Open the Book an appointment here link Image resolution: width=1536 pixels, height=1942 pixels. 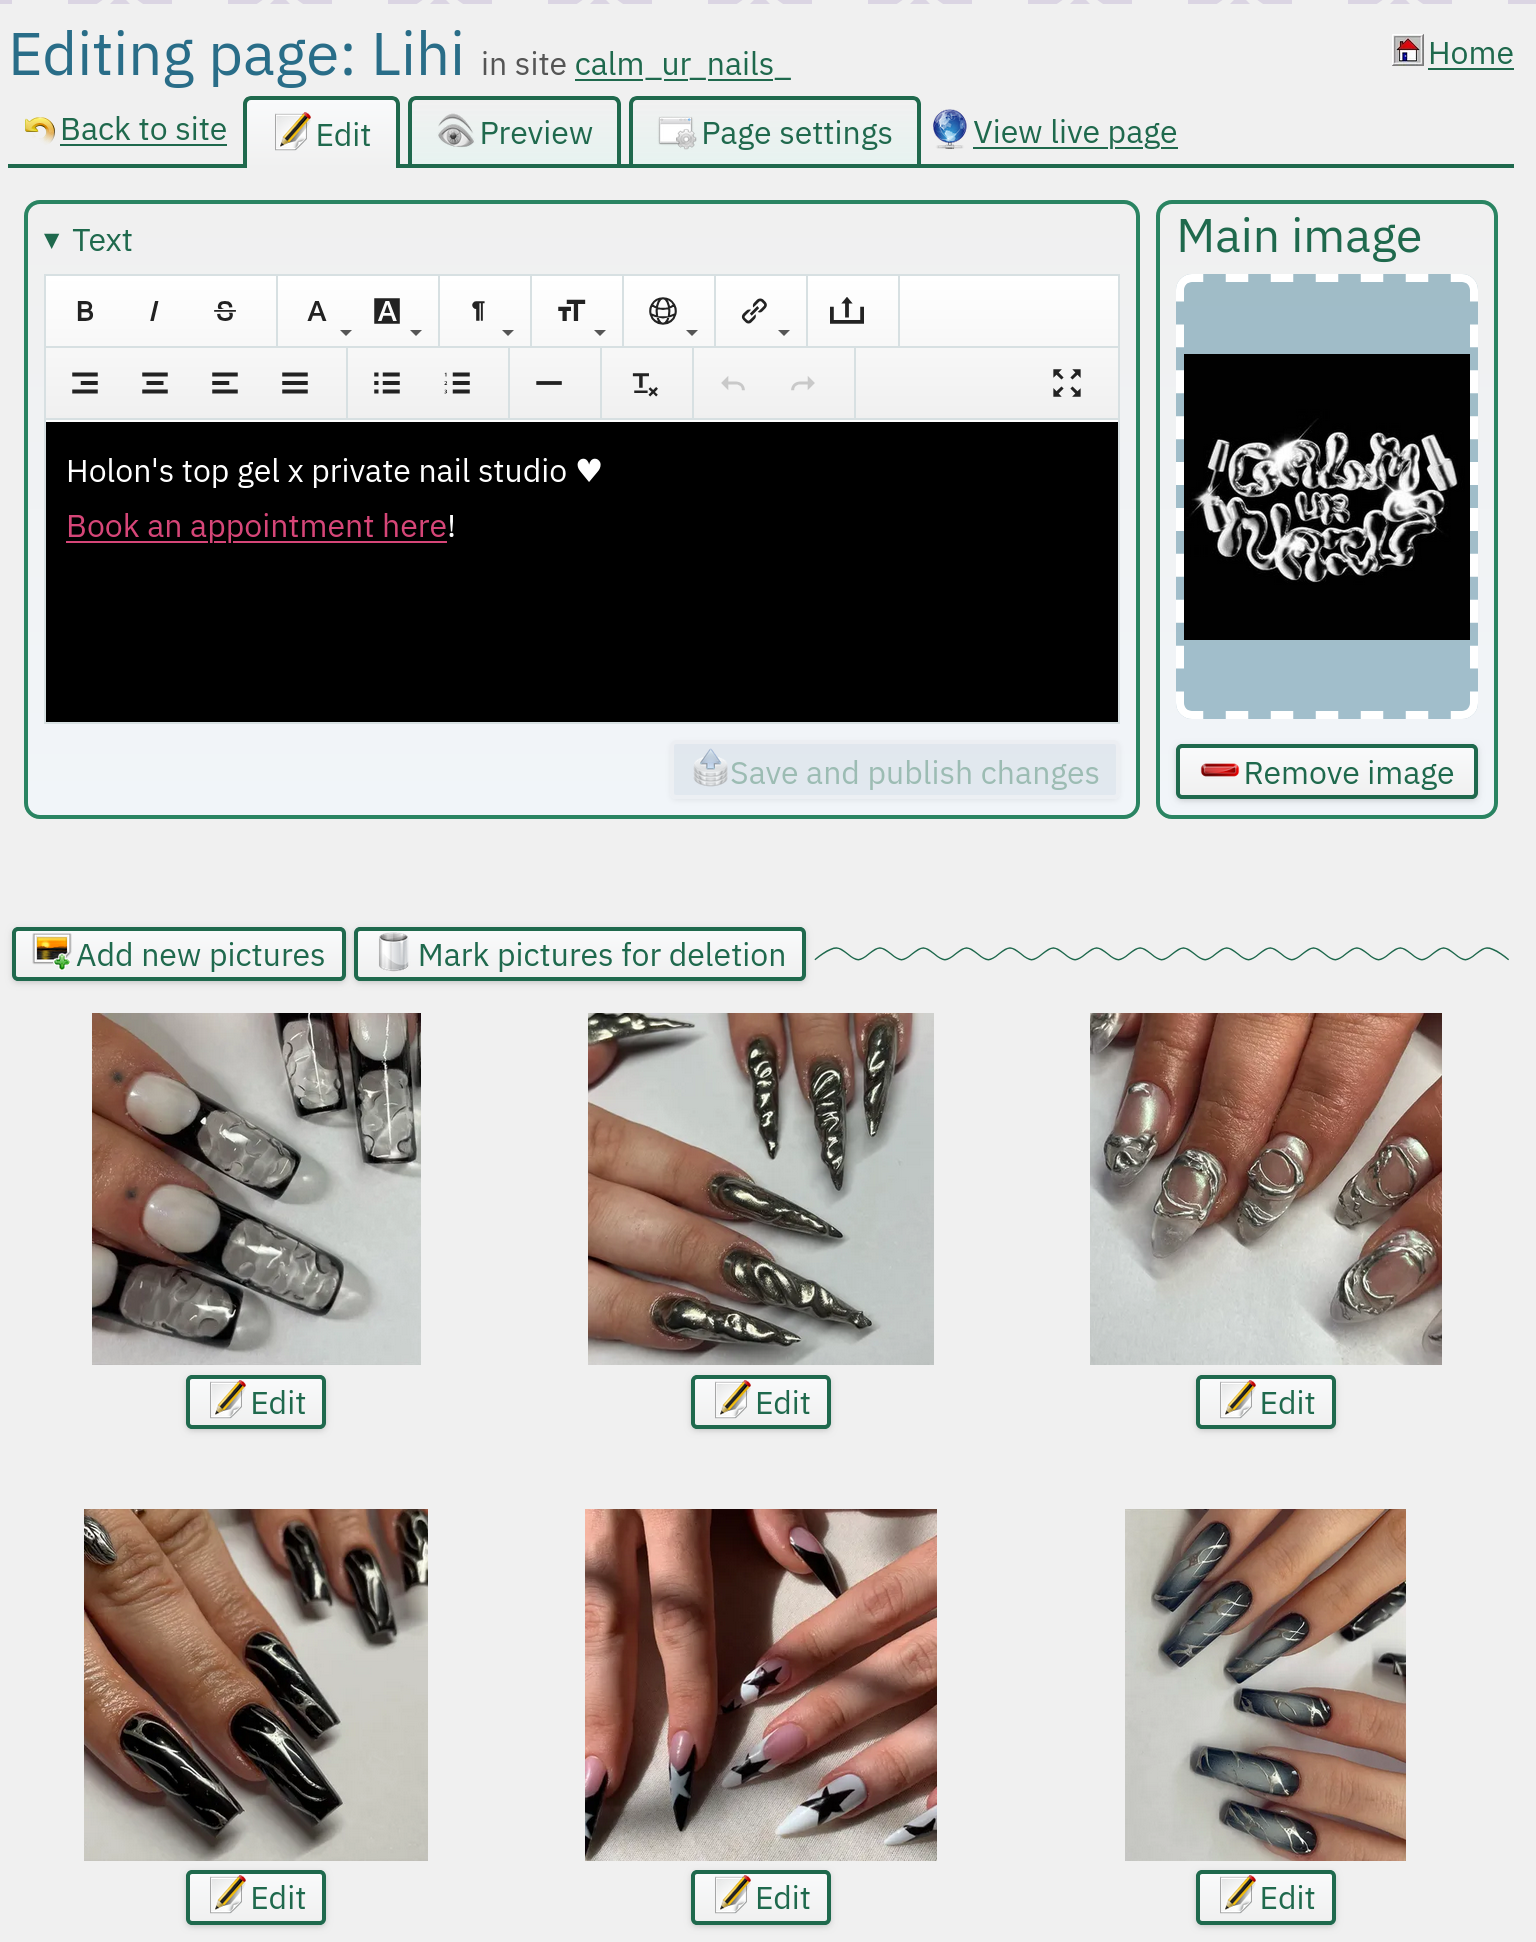coord(256,526)
